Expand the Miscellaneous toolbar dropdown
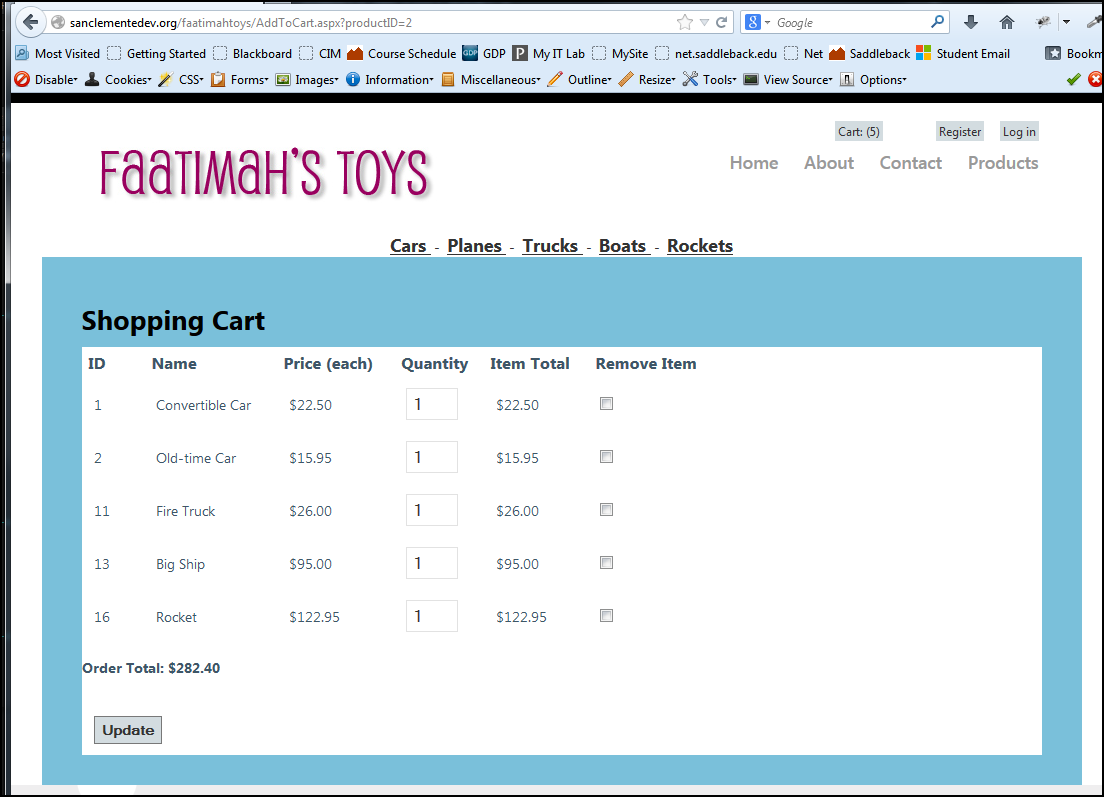This screenshot has height=797, width=1104. tap(490, 80)
